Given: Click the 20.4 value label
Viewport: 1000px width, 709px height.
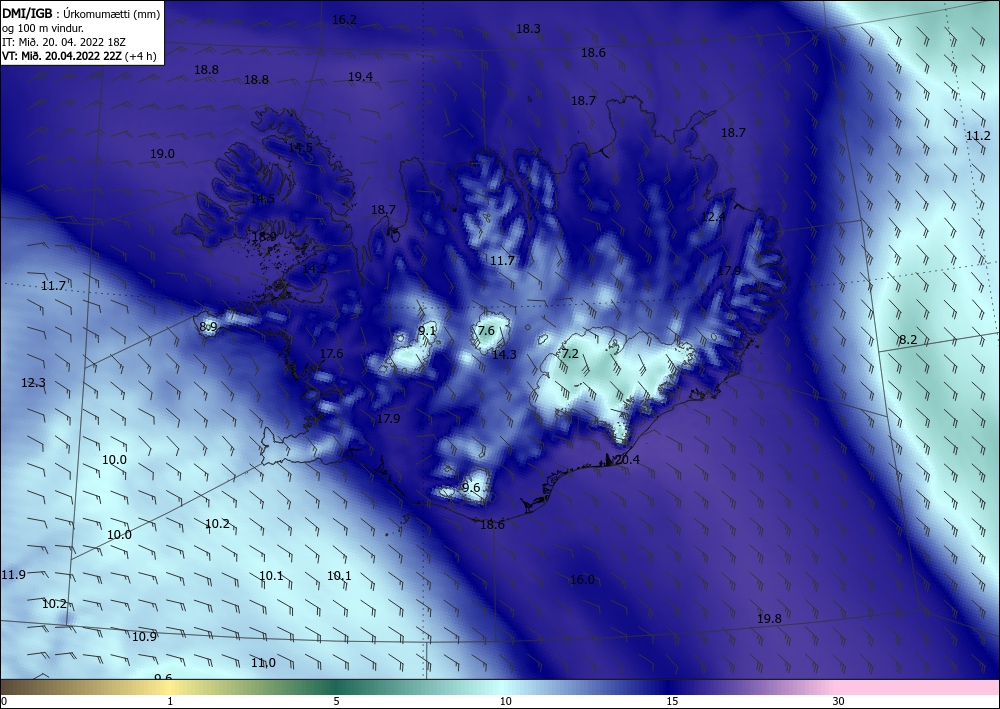Looking at the screenshot, I should coord(628,460).
